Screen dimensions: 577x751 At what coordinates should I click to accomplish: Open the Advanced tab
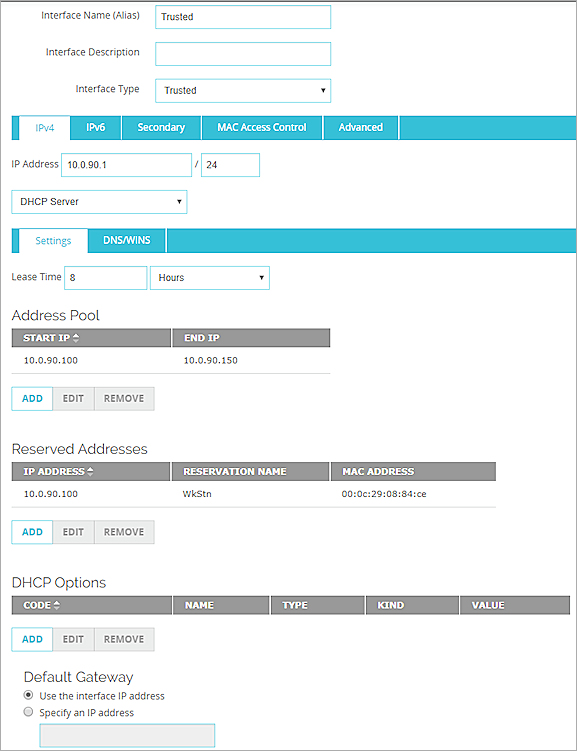click(x=361, y=127)
